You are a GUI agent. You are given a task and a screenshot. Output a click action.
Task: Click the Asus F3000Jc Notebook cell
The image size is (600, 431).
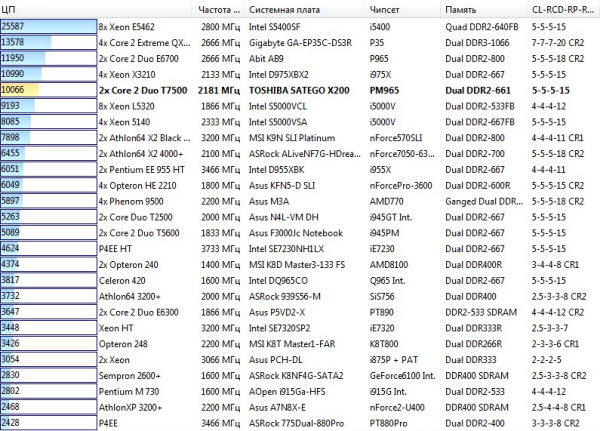click(x=296, y=233)
